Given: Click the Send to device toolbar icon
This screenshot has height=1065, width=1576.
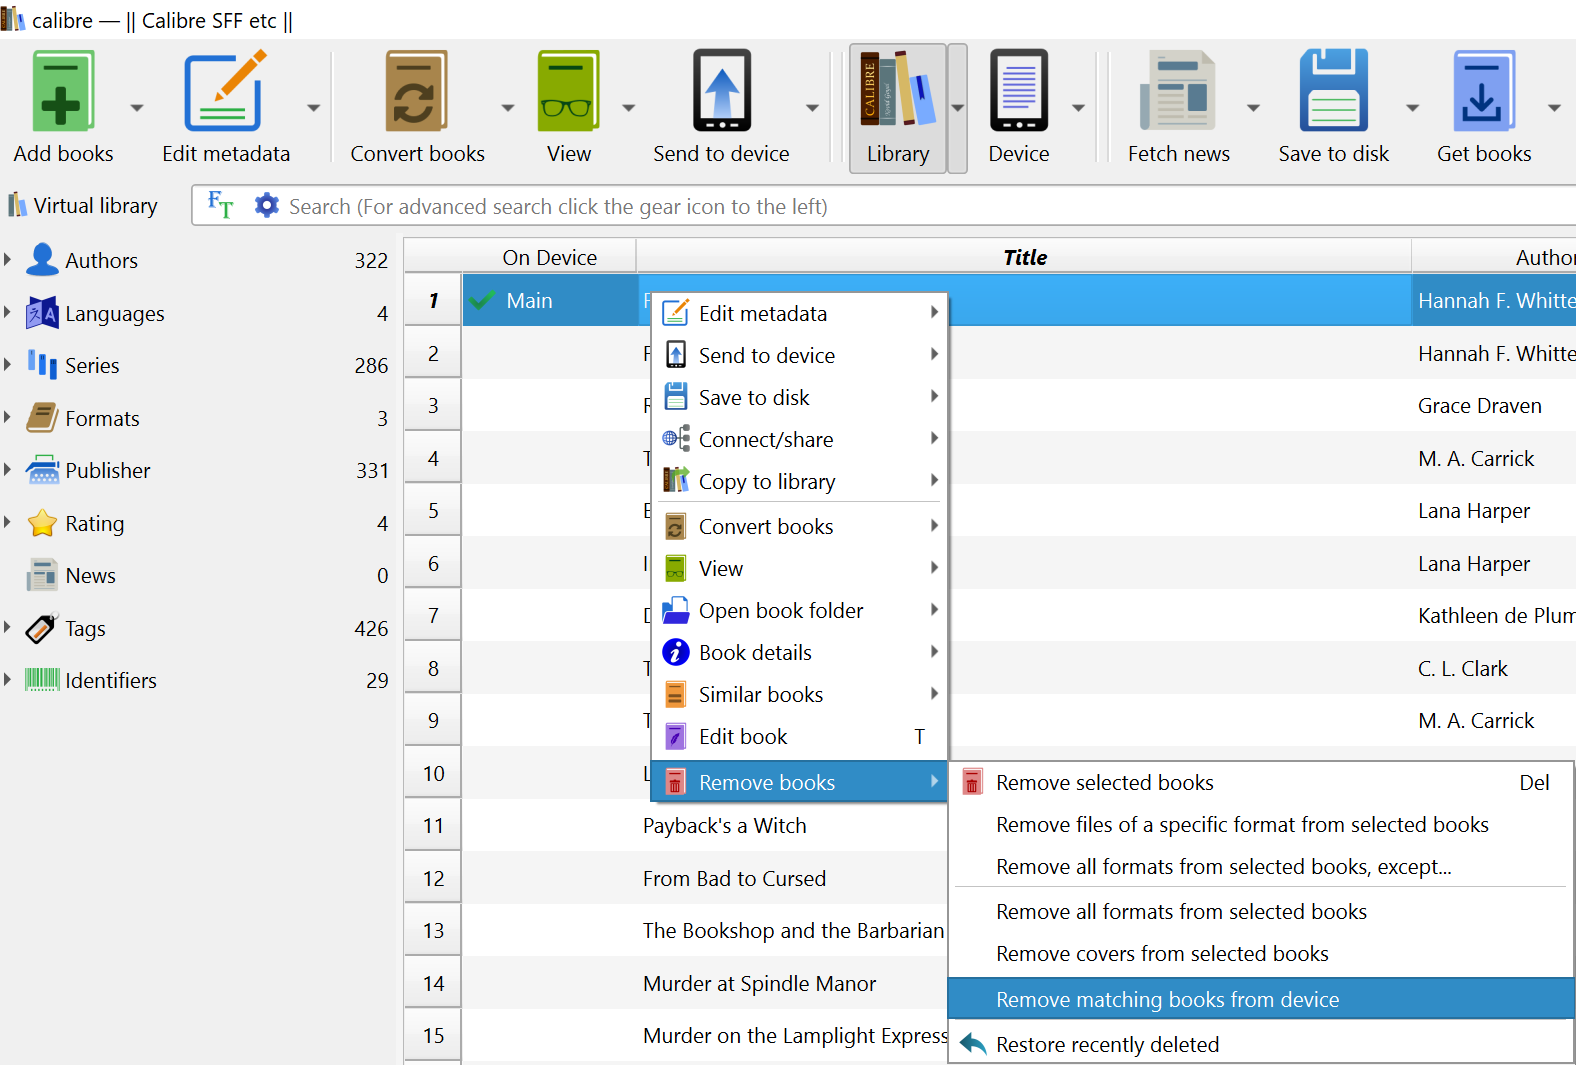Looking at the screenshot, I should click(721, 91).
